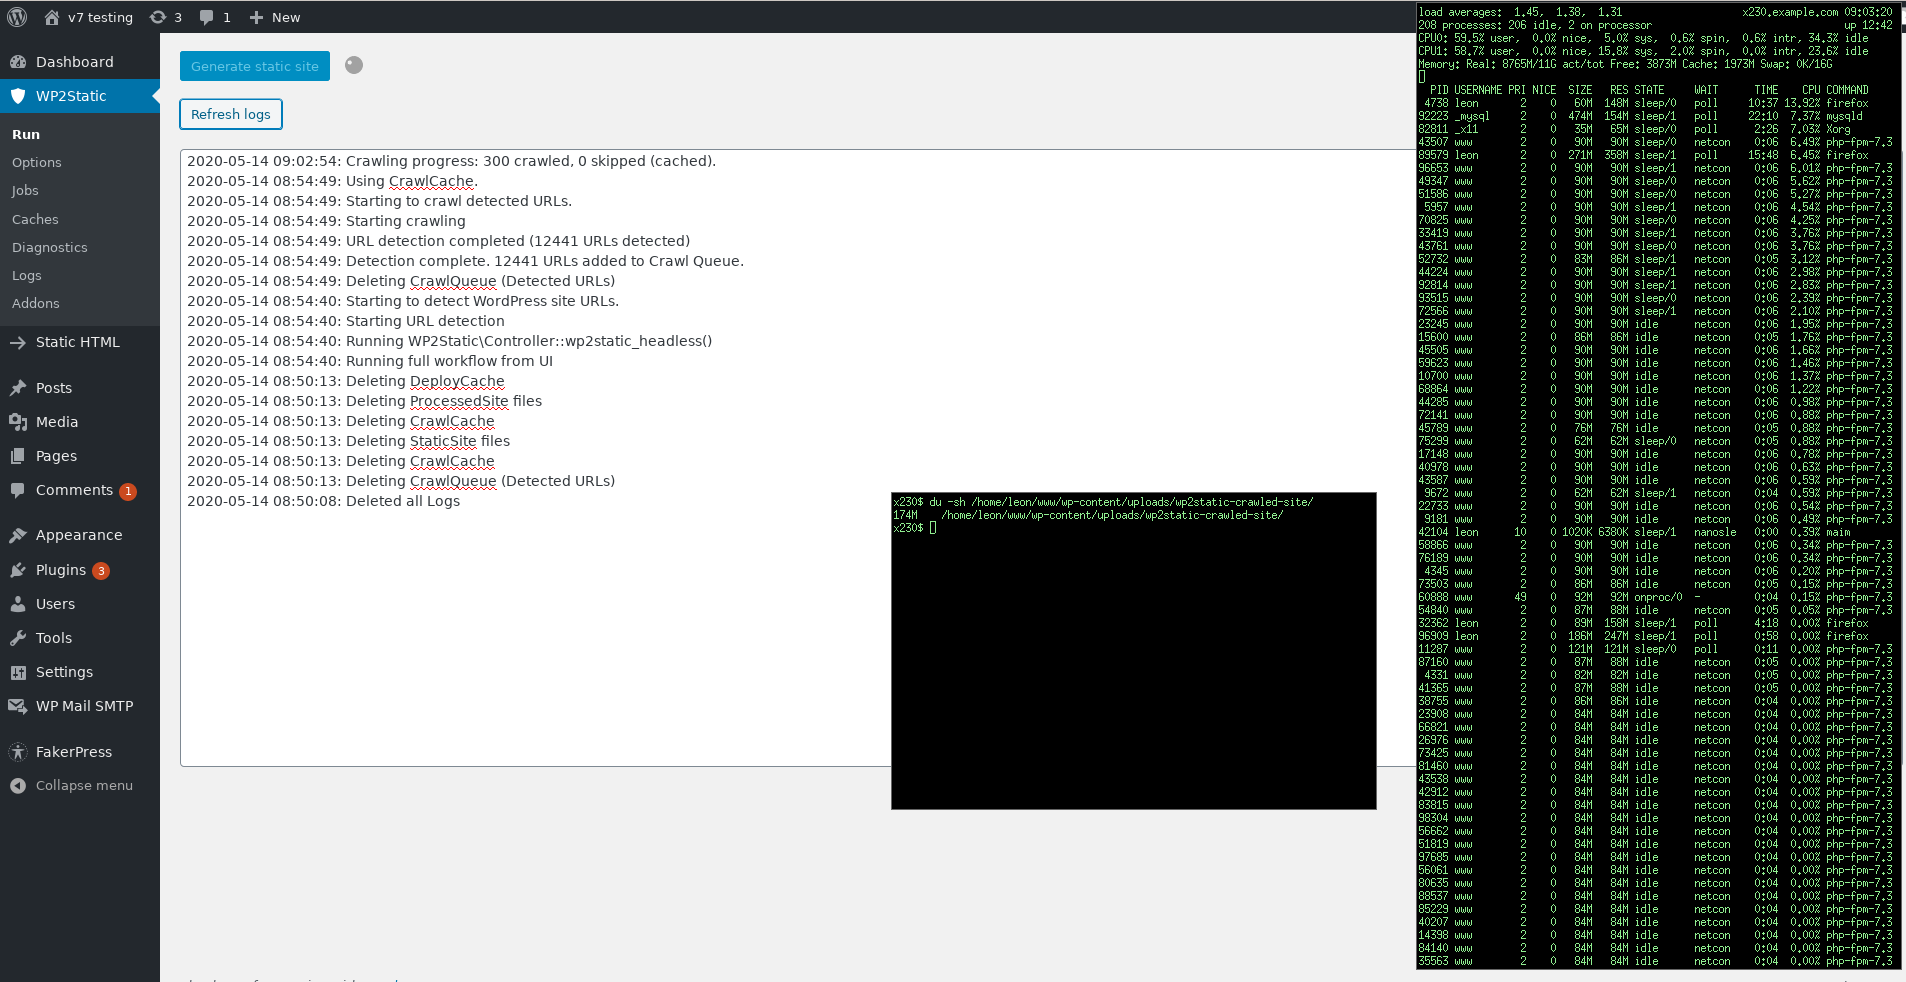Click the Generate static site button

click(x=255, y=66)
